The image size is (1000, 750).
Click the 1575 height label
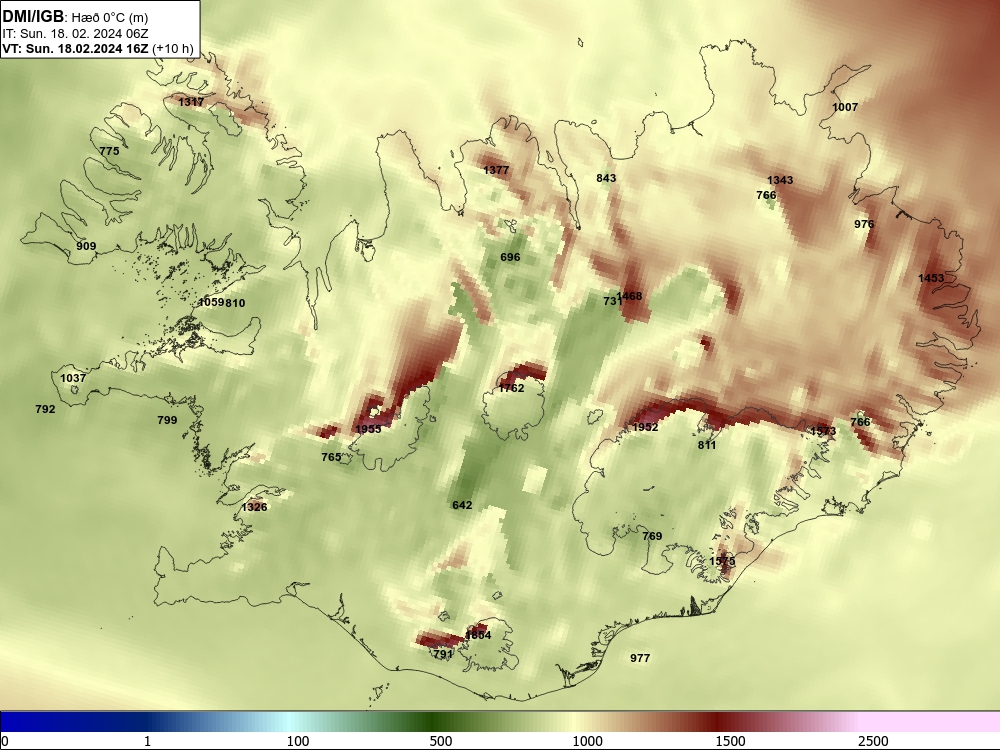point(723,561)
